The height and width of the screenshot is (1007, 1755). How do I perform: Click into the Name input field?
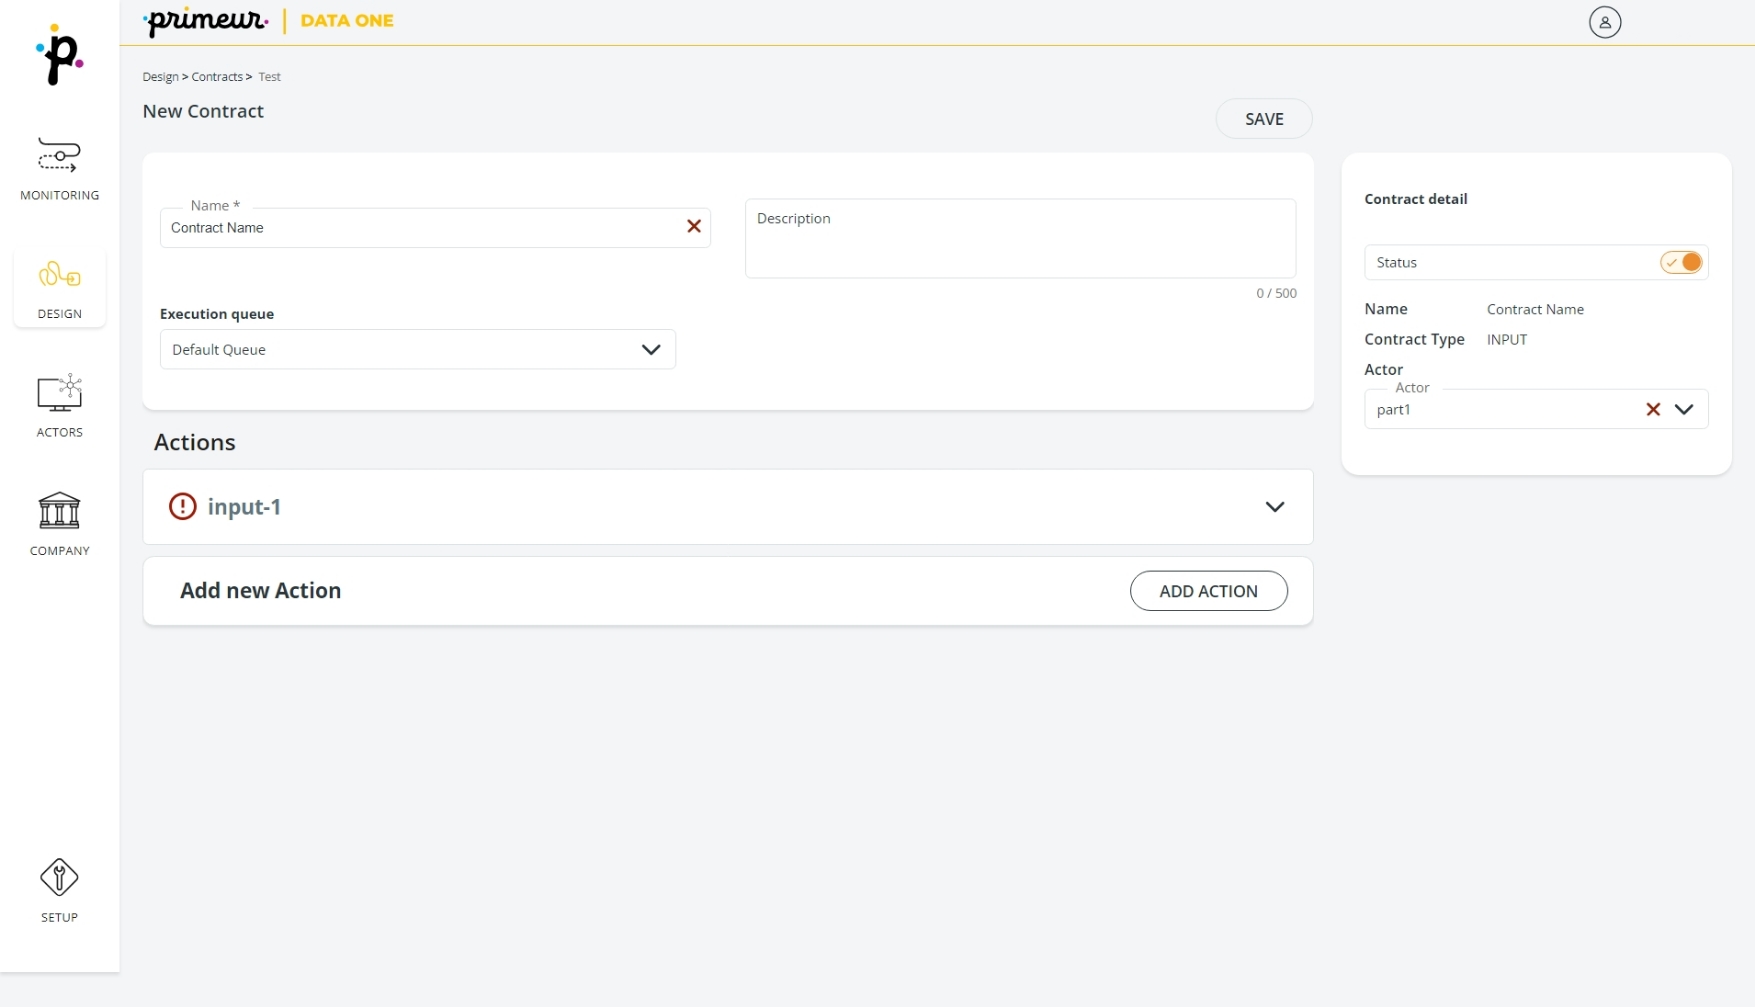[x=420, y=228]
